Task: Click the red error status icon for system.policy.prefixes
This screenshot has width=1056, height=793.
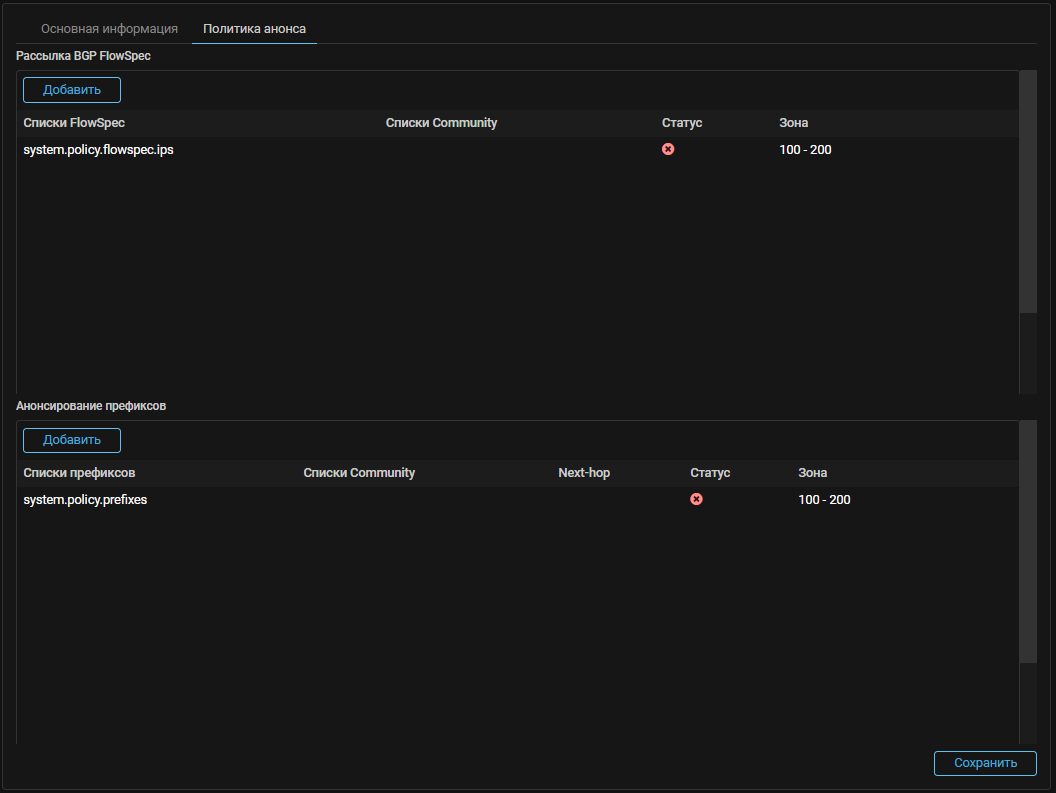Action: tap(696, 499)
